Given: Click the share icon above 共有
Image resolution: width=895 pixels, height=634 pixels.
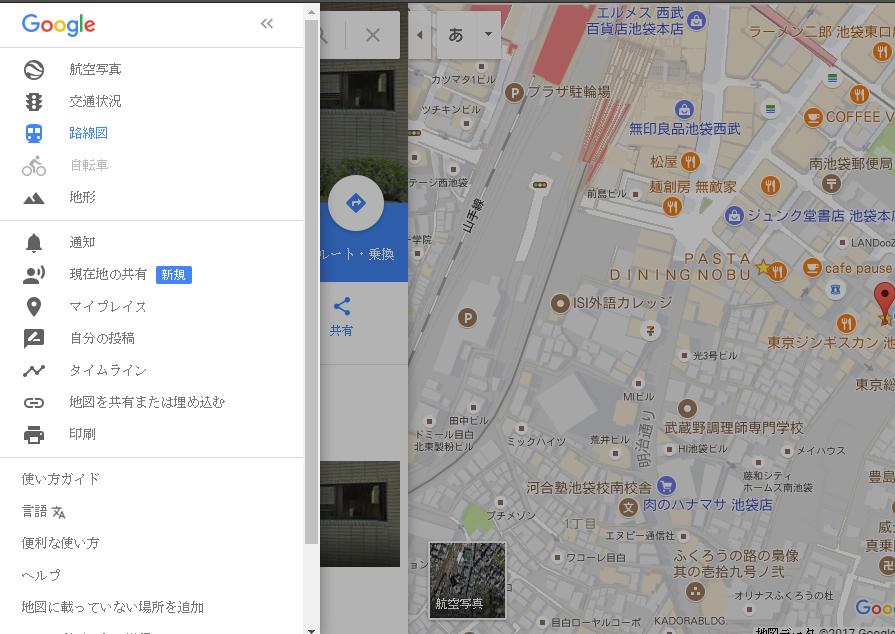Looking at the screenshot, I should click(x=341, y=306).
